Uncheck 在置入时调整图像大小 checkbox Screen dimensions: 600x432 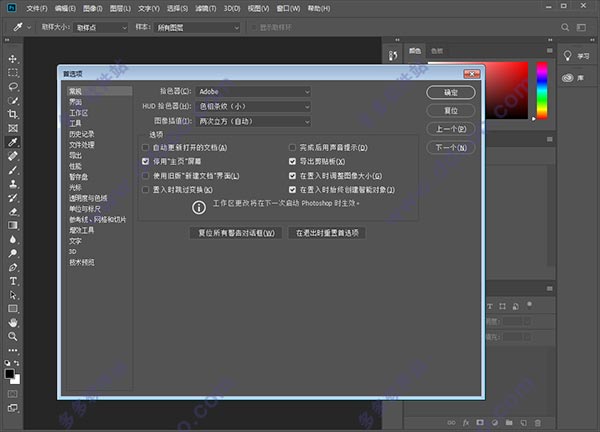(292, 176)
